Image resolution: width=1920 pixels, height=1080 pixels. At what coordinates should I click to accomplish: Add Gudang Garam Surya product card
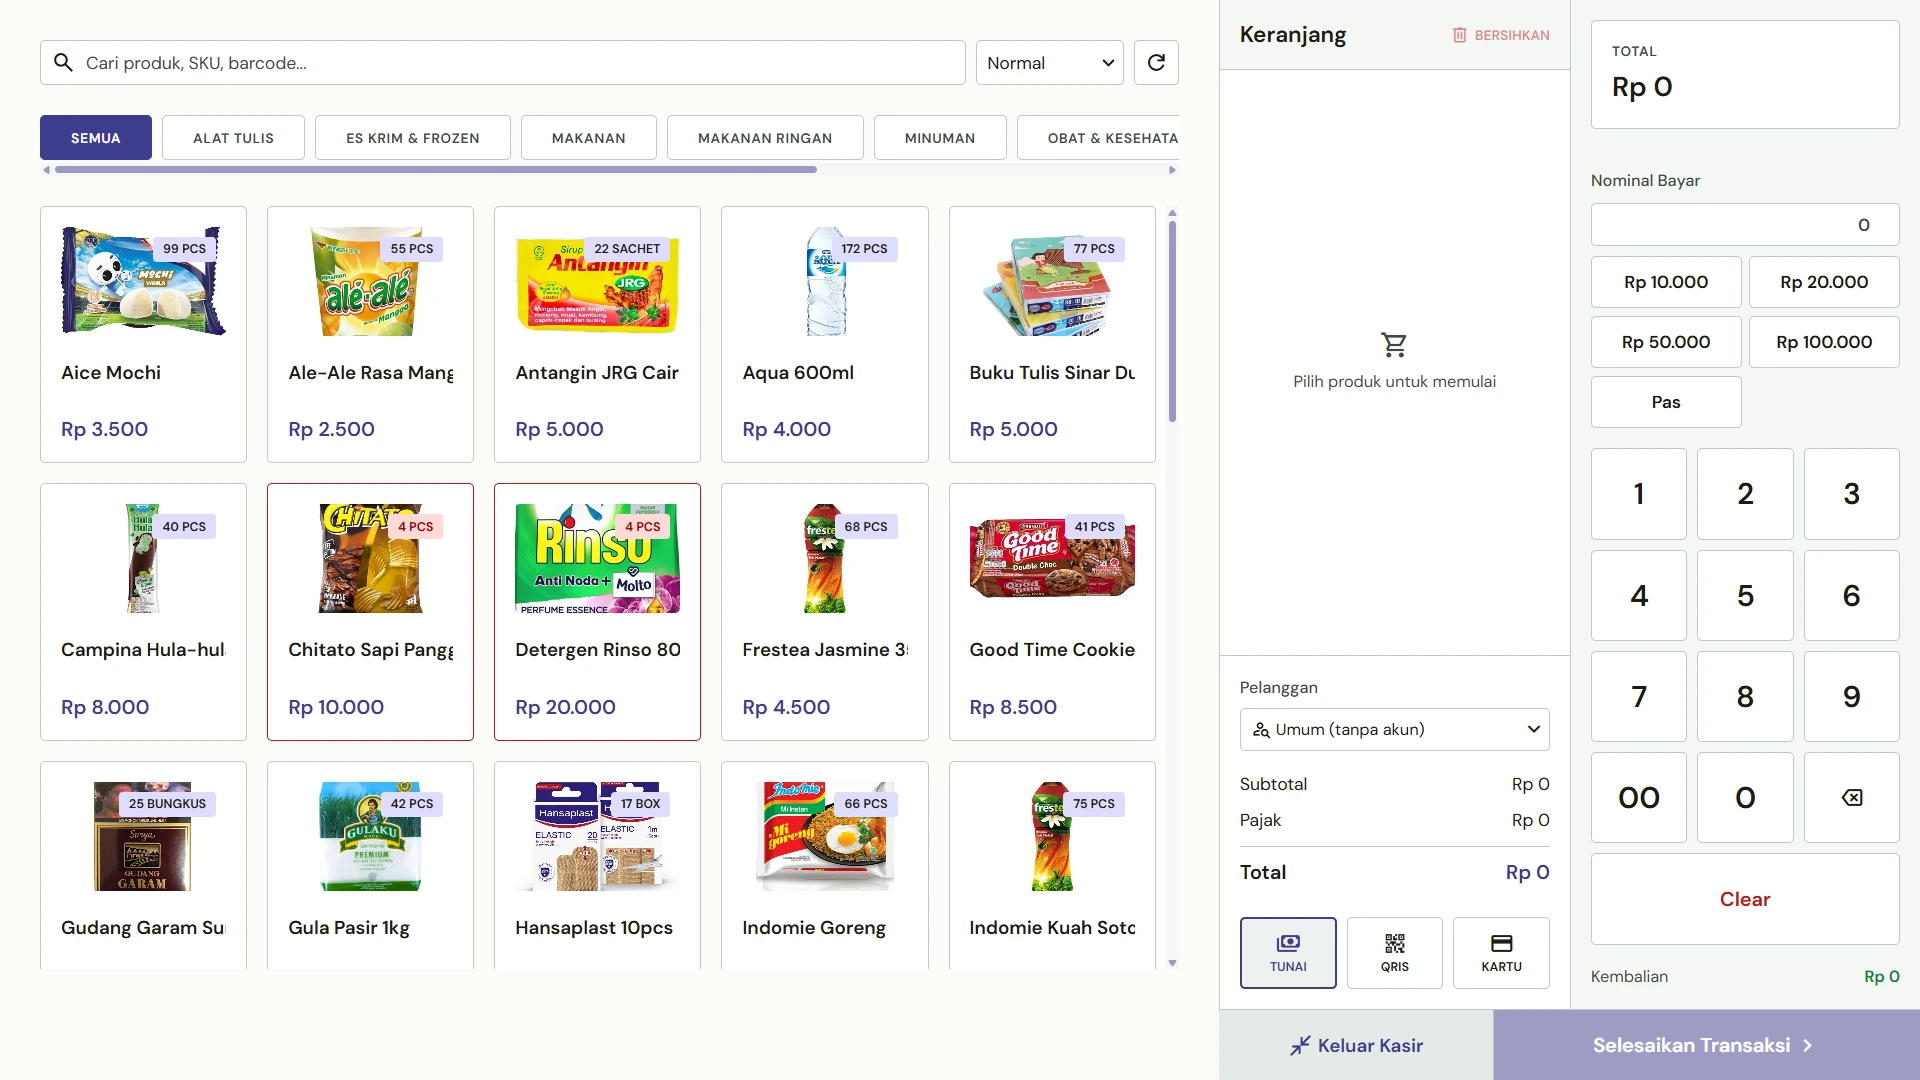click(143, 865)
